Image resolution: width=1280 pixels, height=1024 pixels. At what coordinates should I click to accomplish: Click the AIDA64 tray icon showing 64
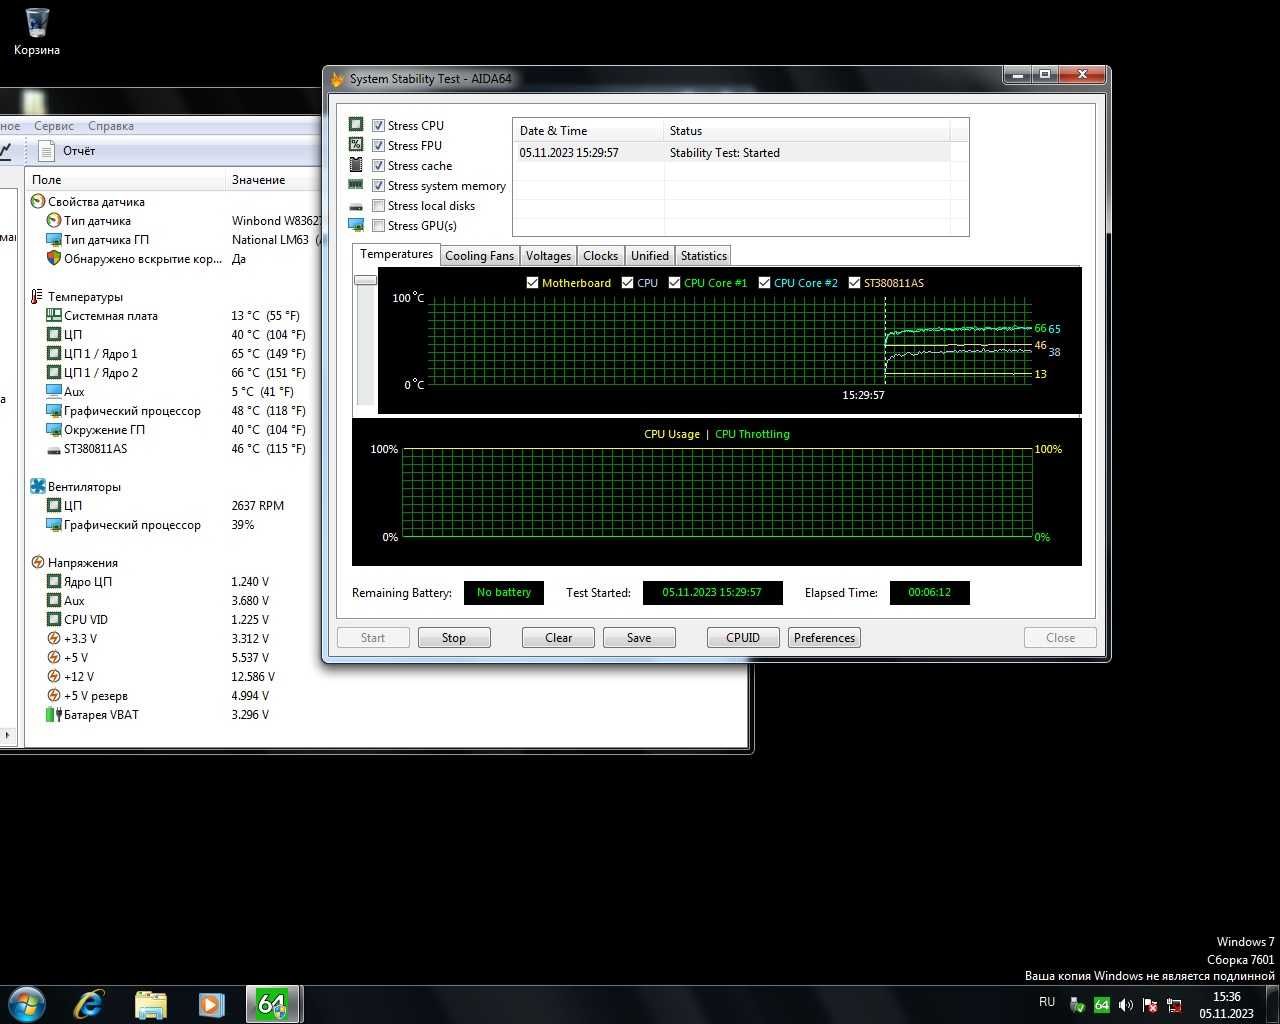click(x=1101, y=1005)
